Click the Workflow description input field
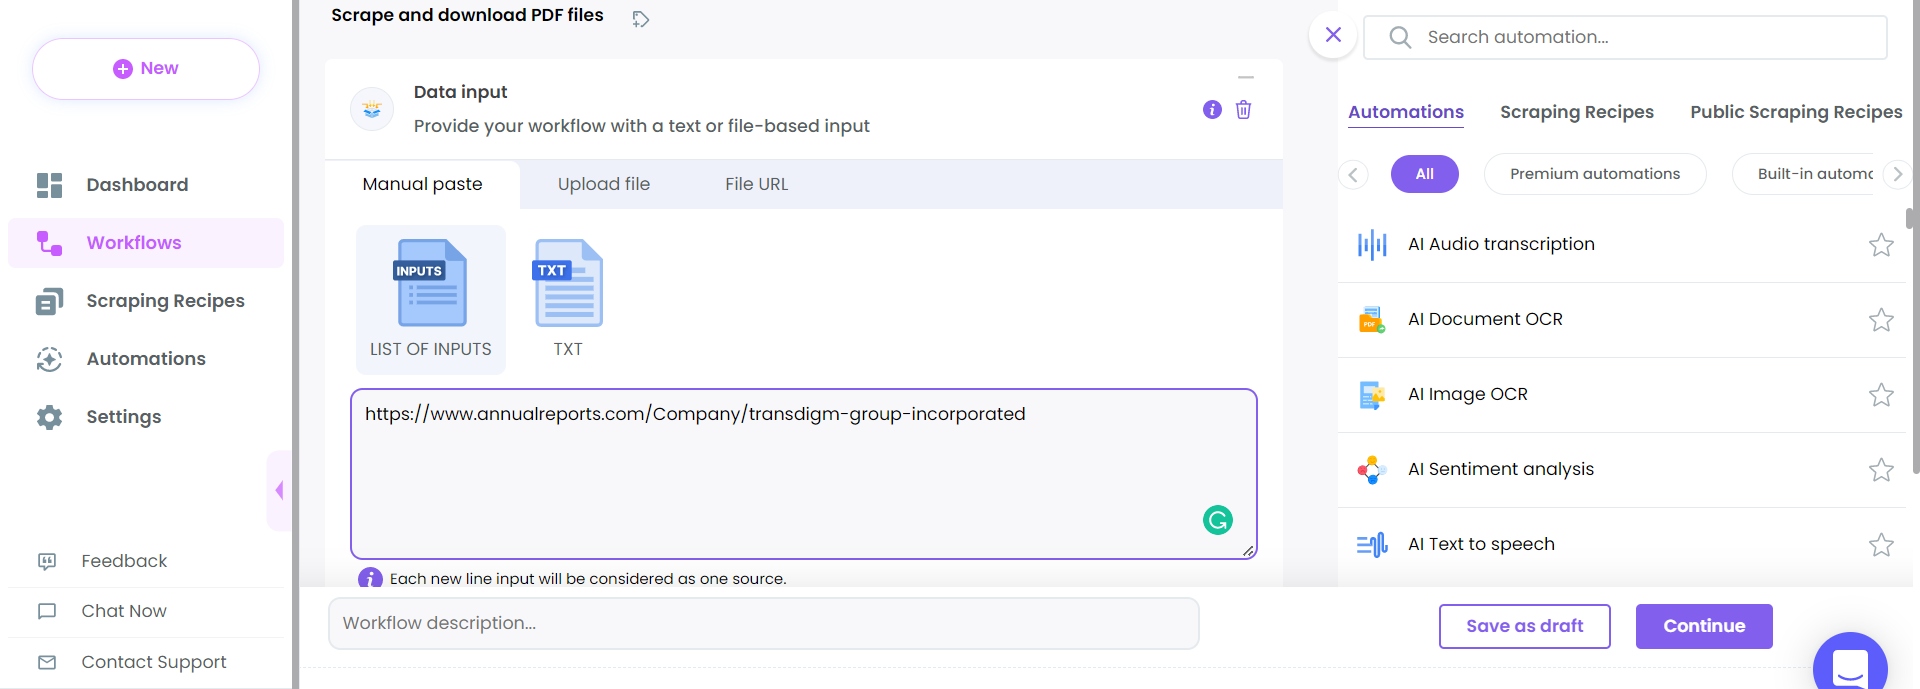 click(763, 623)
